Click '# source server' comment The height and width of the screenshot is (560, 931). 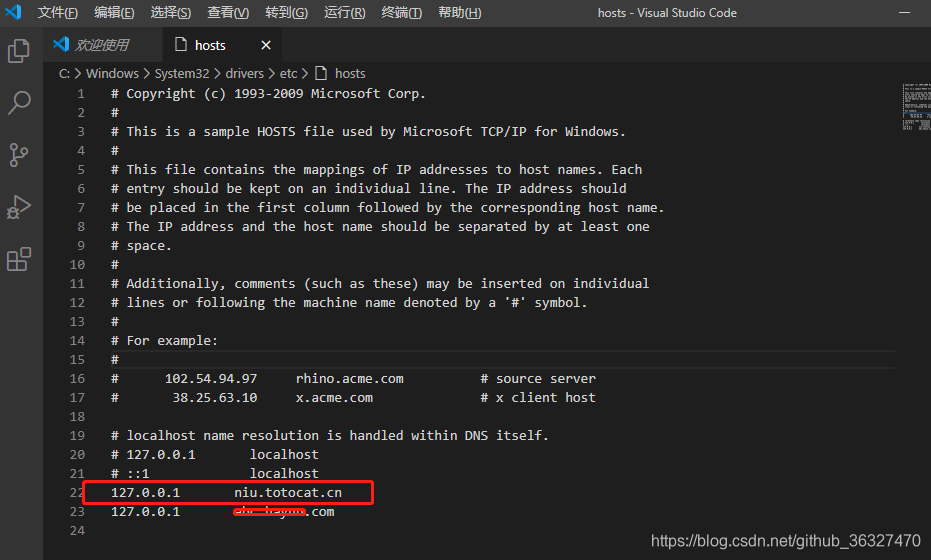coord(538,379)
